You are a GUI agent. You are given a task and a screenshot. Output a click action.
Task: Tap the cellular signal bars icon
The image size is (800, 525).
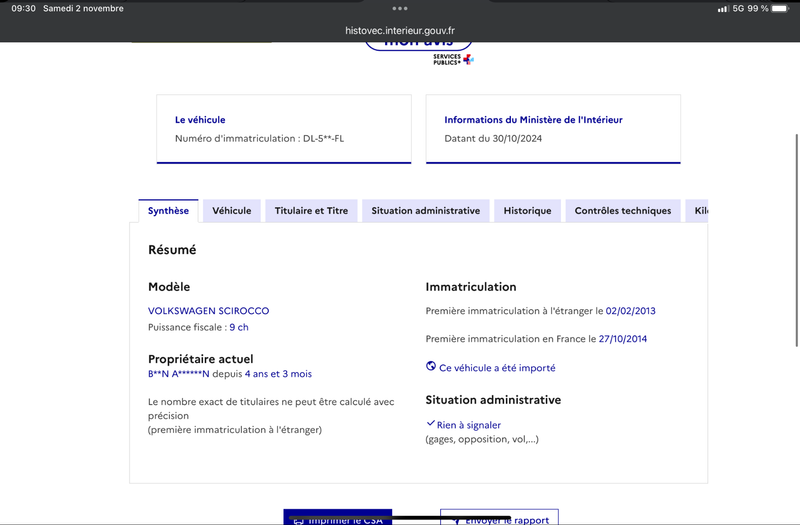click(722, 9)
